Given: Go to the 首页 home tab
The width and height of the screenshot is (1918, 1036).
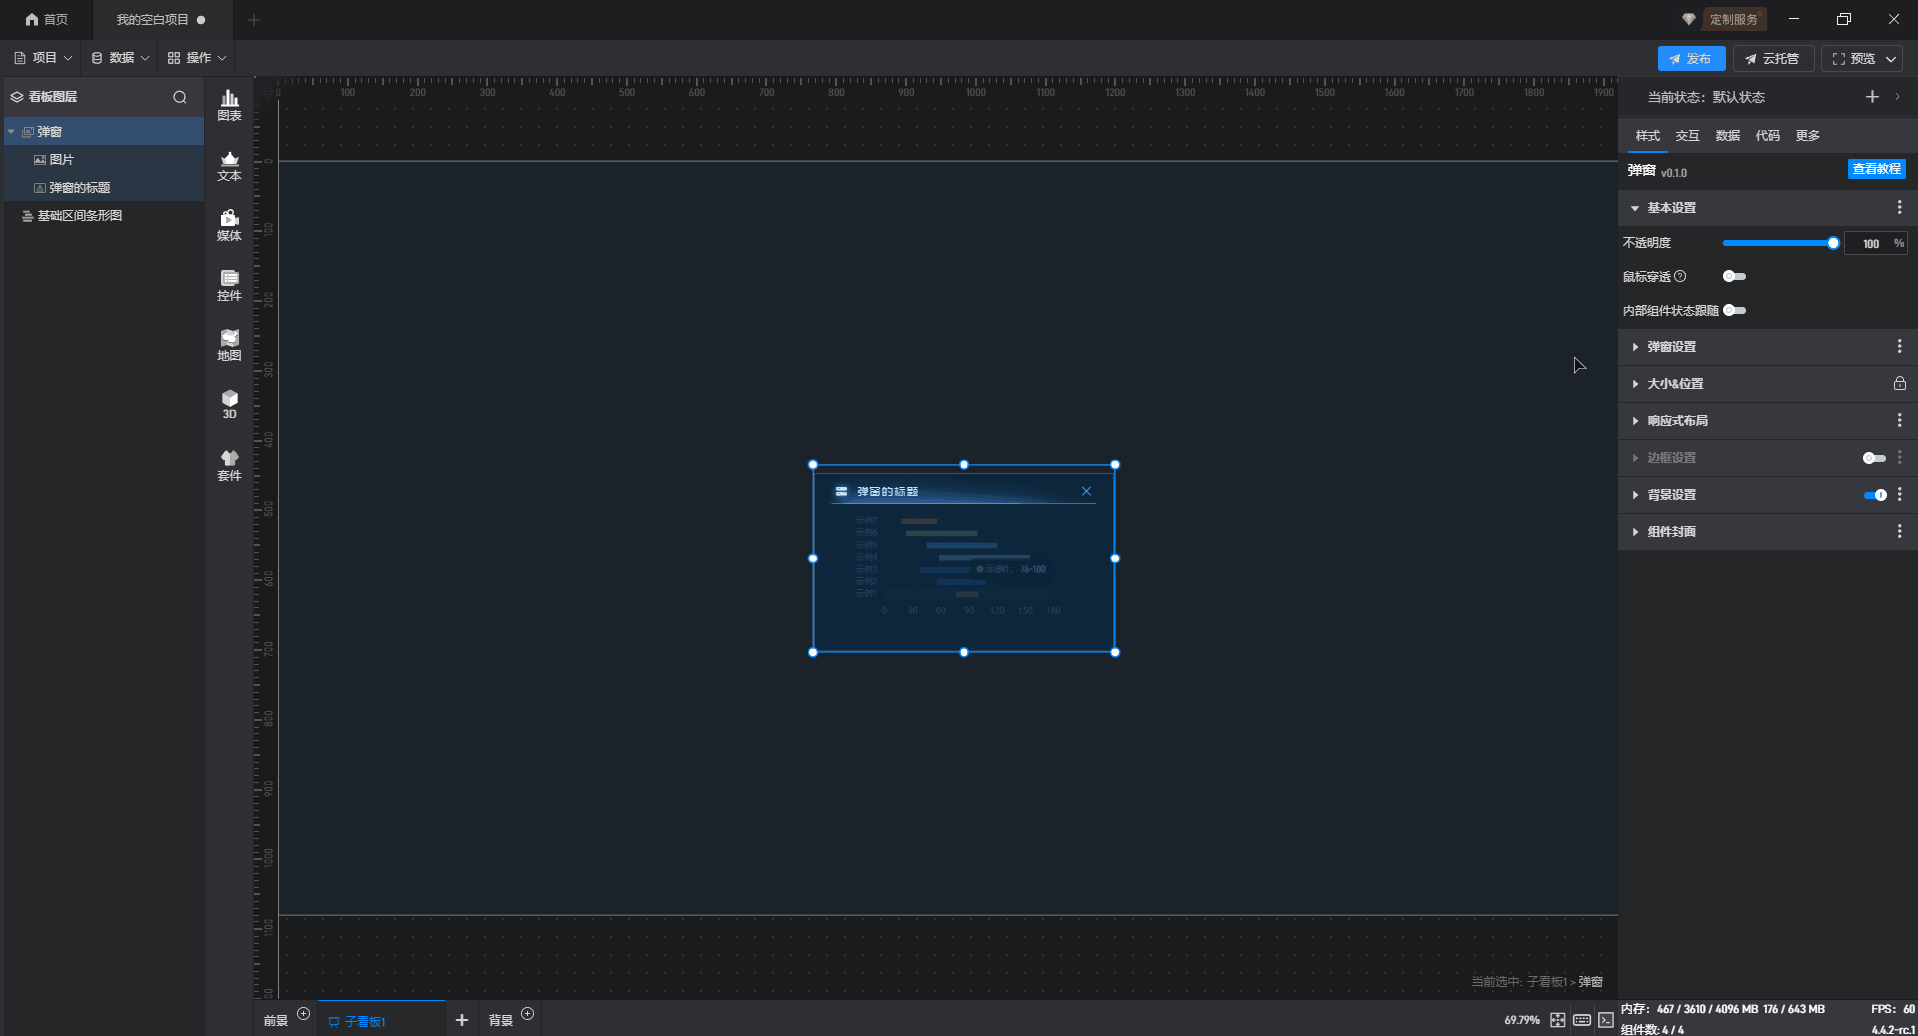Looking at the screenshot, I should (x=47, y=20).
